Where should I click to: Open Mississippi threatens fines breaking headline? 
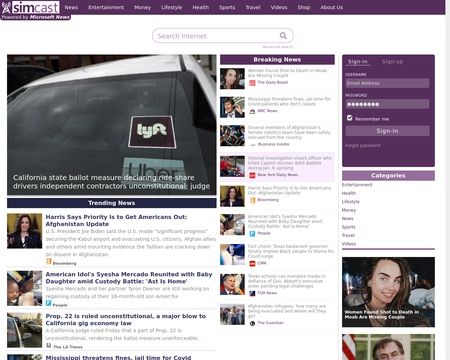(x=289, y=101)
